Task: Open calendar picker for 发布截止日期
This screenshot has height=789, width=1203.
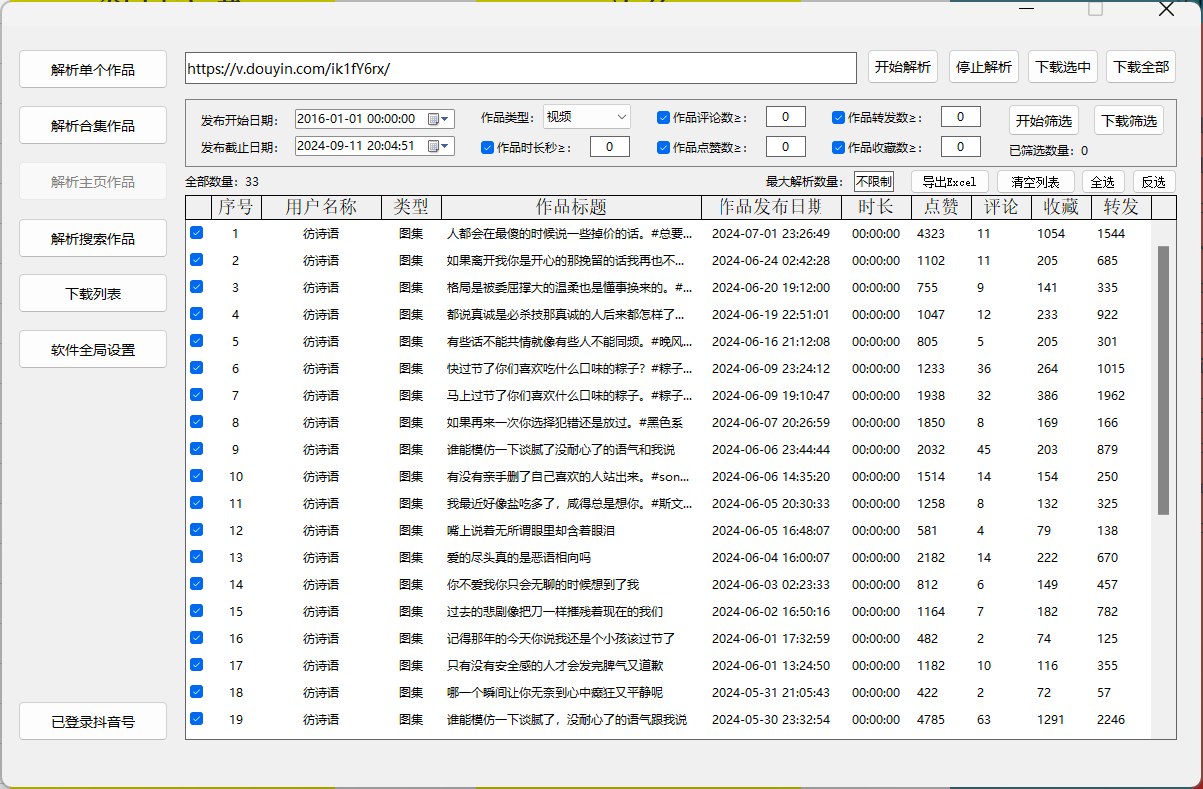Action: coord(439,146)
